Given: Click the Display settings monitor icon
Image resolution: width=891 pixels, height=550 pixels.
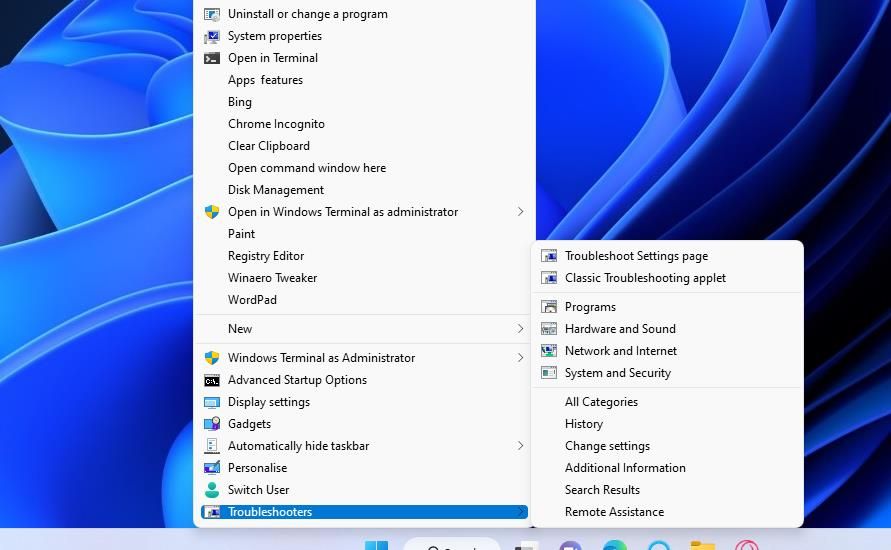Looking at the screenshot, I should (x=212, y=402).
